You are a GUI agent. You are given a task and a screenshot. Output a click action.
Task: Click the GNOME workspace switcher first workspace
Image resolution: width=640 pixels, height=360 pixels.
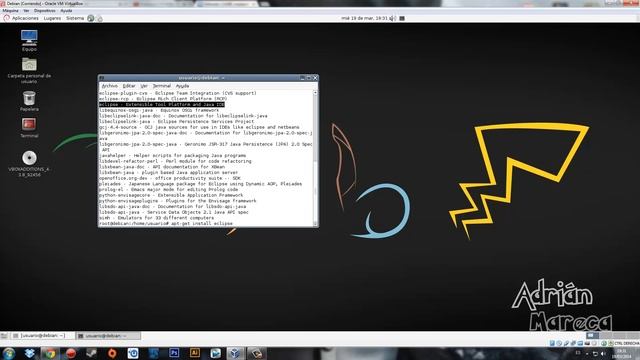click(x=592, y=336)
